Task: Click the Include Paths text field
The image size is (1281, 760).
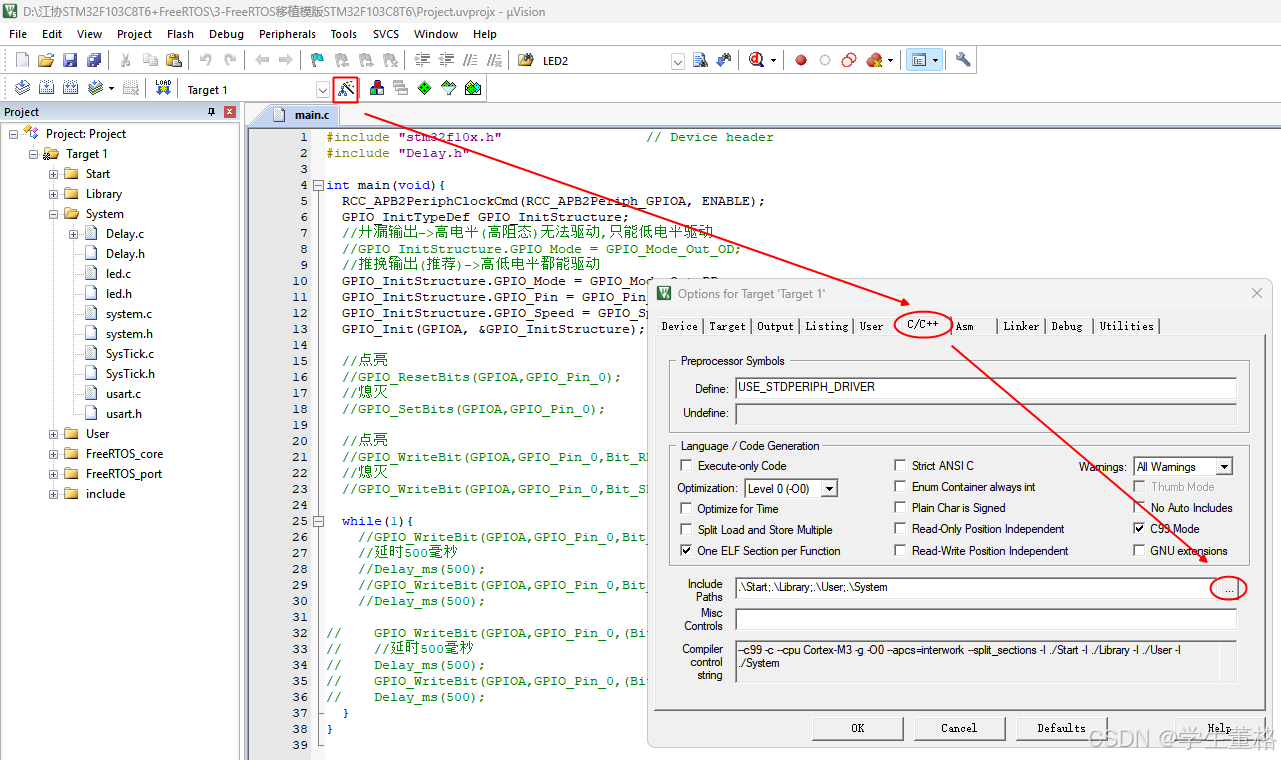Action: click(x=976, y=588)
